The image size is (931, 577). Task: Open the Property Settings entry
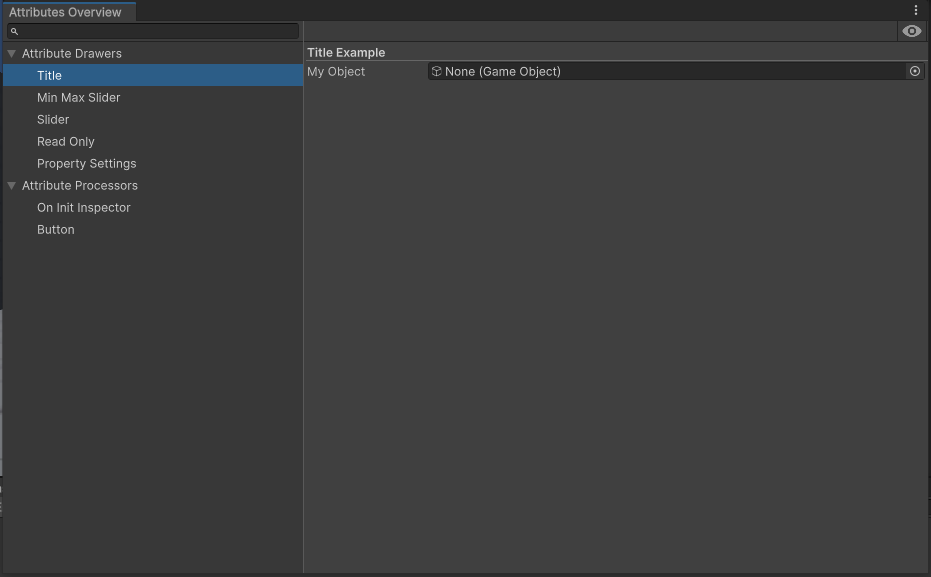[x=86, y=164]
